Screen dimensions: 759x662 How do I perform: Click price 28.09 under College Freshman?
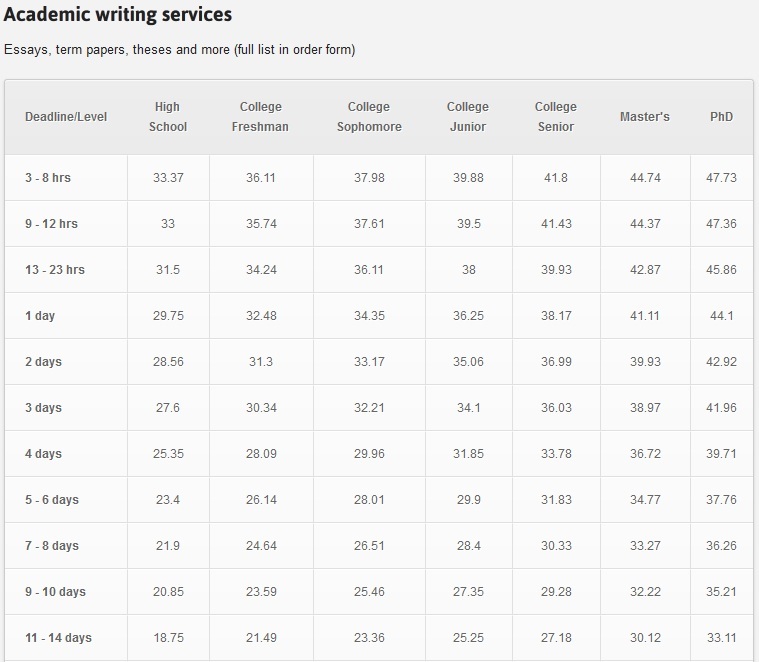[x=261, y=453]
